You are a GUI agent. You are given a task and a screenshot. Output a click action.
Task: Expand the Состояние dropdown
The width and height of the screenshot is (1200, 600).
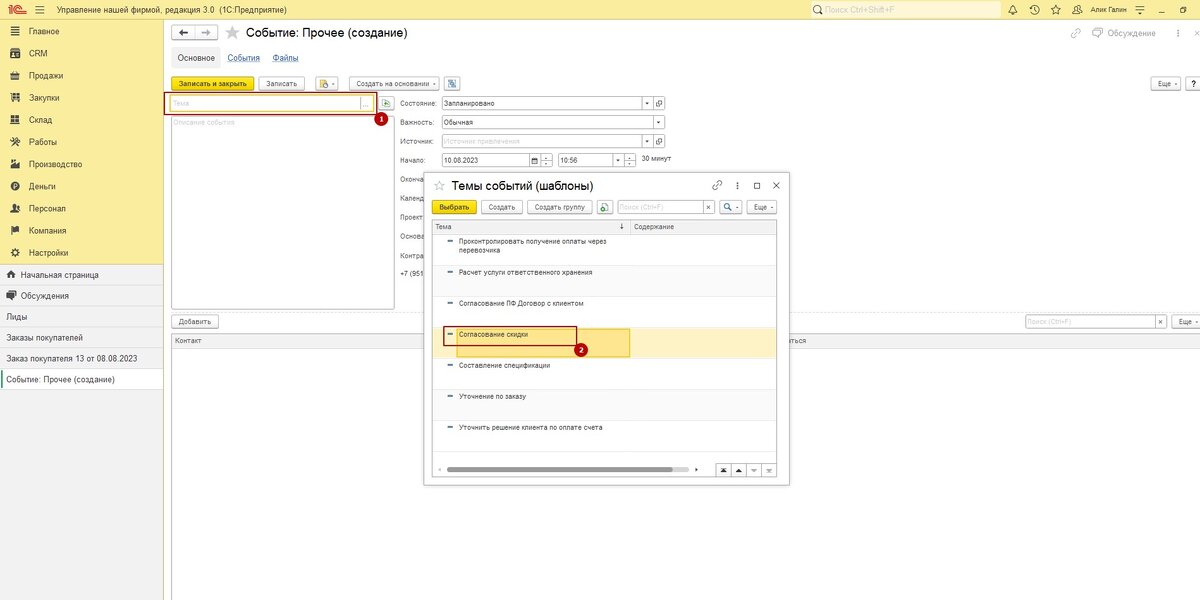(x=647, y=103)
